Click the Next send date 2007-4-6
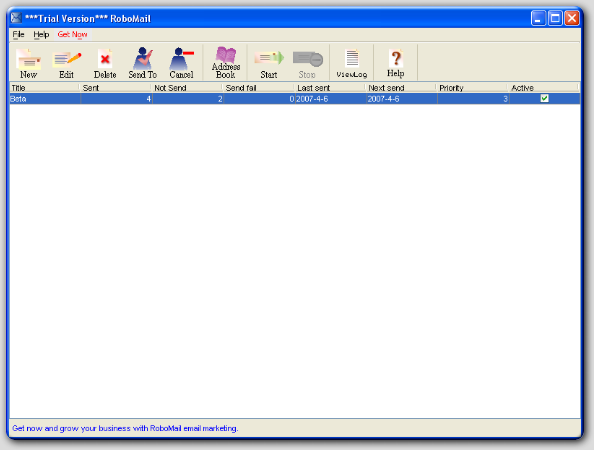This screenshot has height=450, width=594. [x=383, y=99]
